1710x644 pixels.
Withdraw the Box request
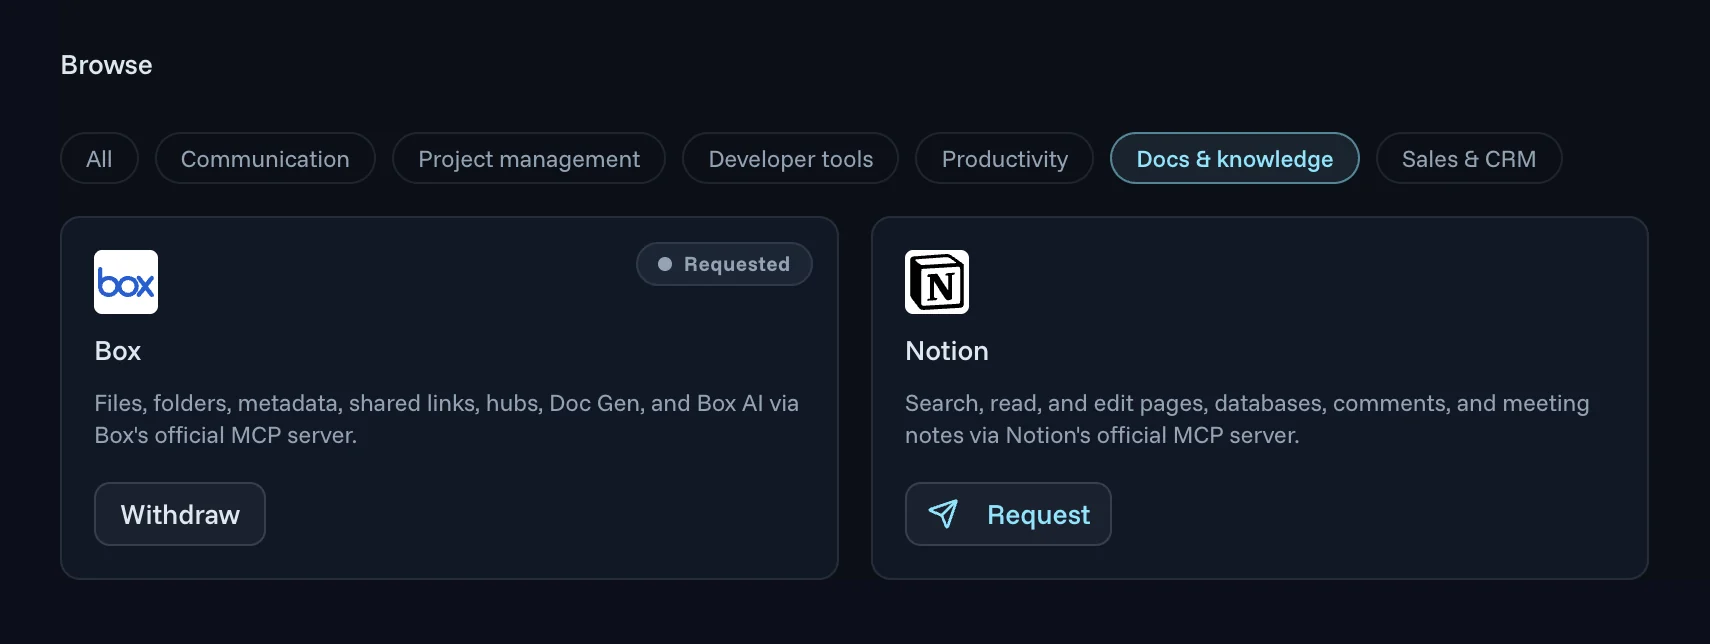(x=180, y=514)
